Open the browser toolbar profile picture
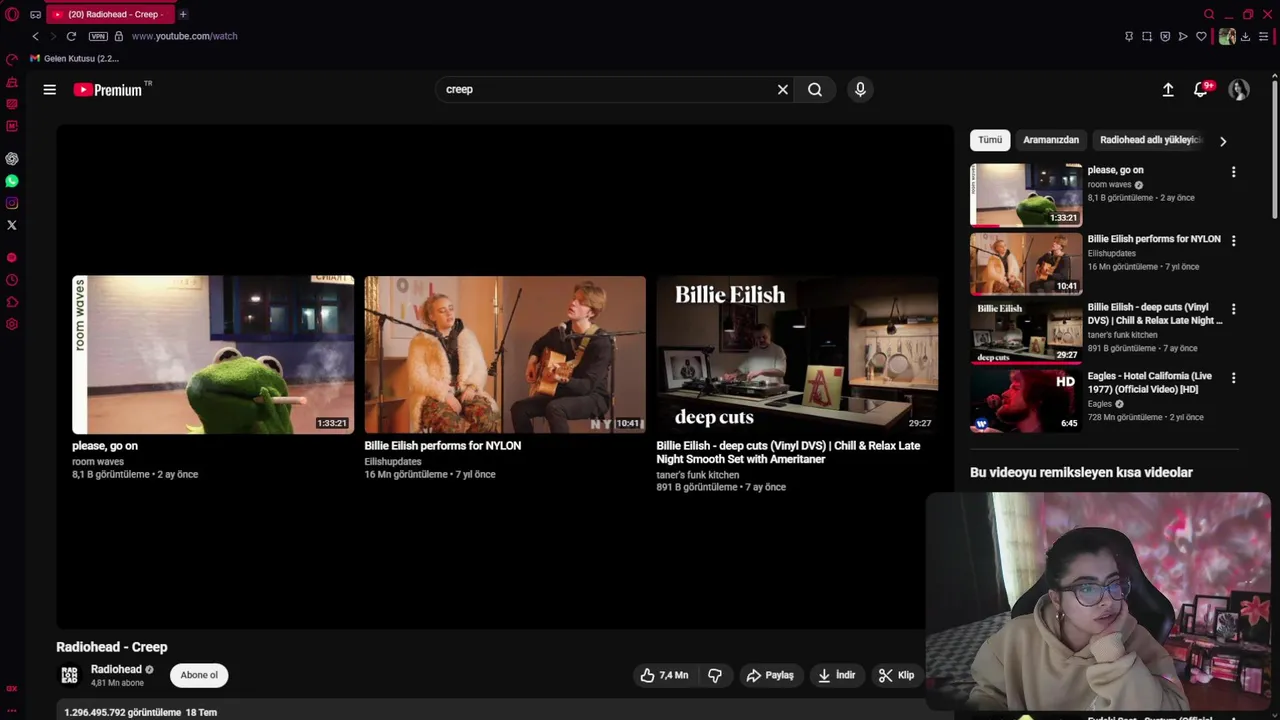 (x=1227, y=36)
